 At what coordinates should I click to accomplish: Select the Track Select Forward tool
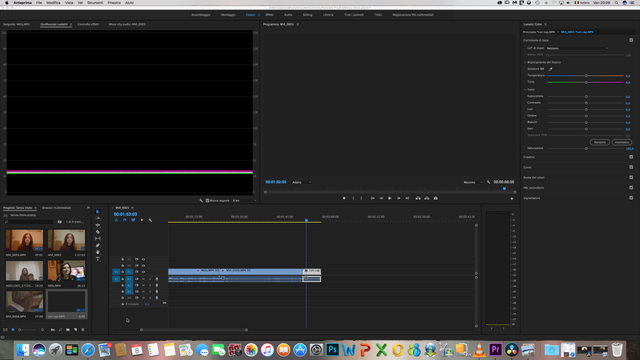(98, 218)
